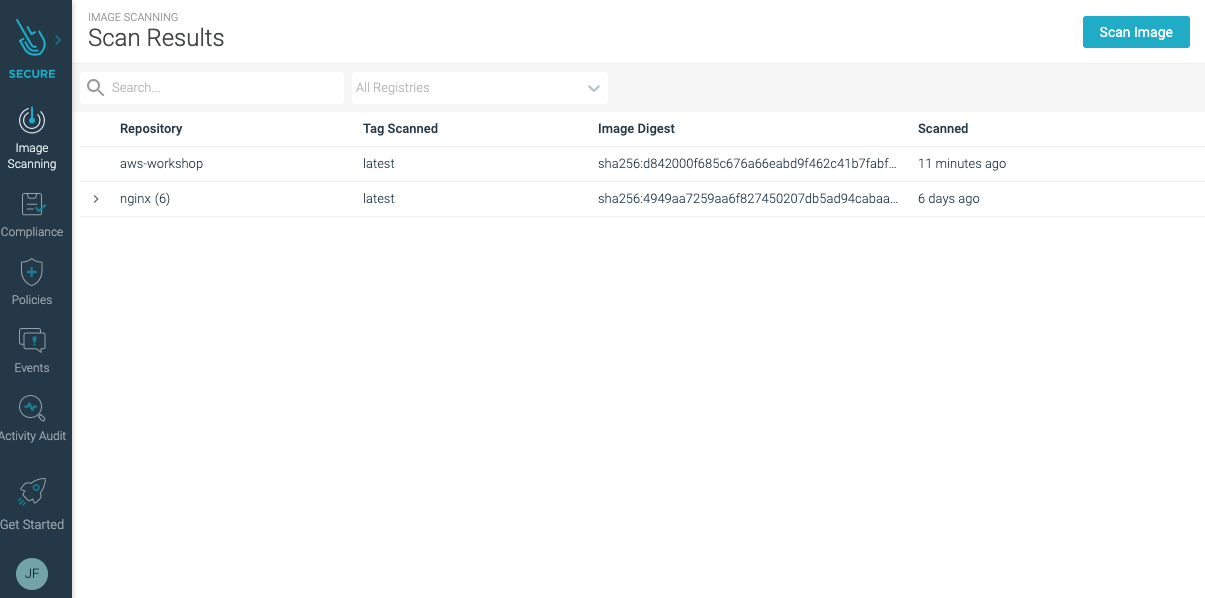
Task: Click the sha256:d842000f digest cell
Action: (747, 164)
